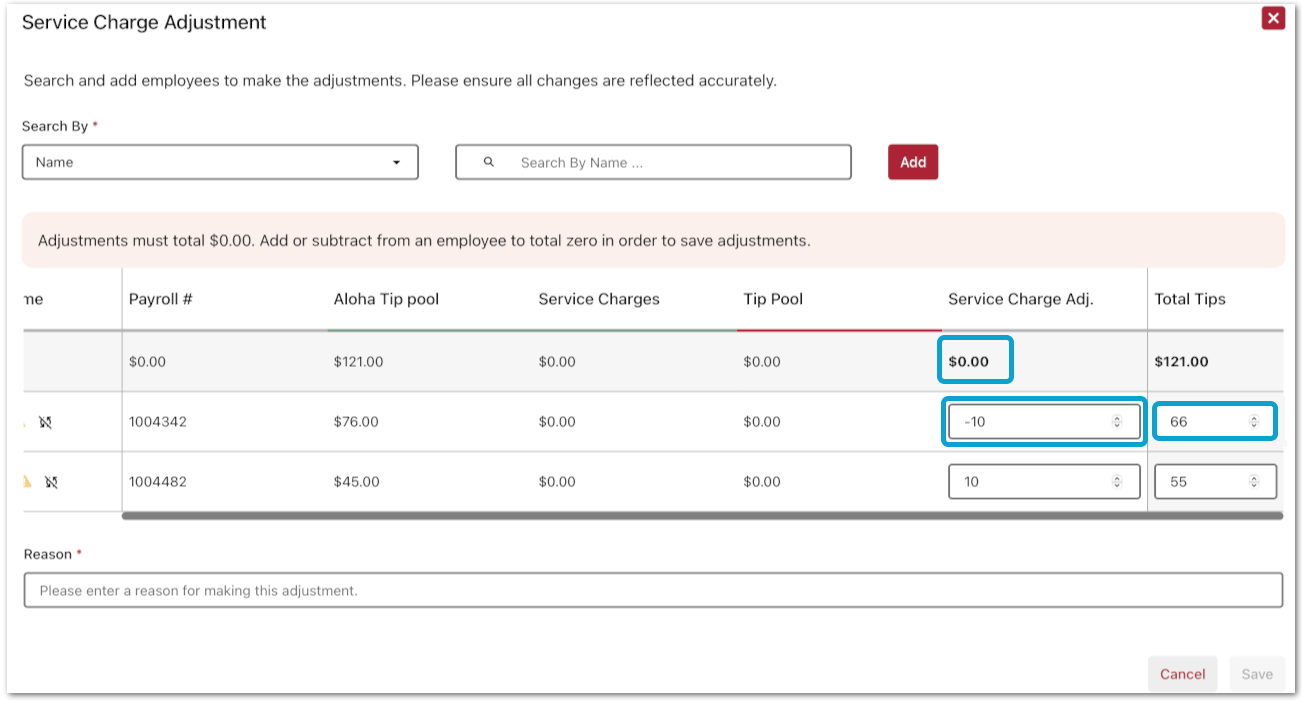Image resolution: width=1302 pixels, height=703 pixels.
Task: Click the yellow warning icon in row 1004482
Action: (28, 482)
